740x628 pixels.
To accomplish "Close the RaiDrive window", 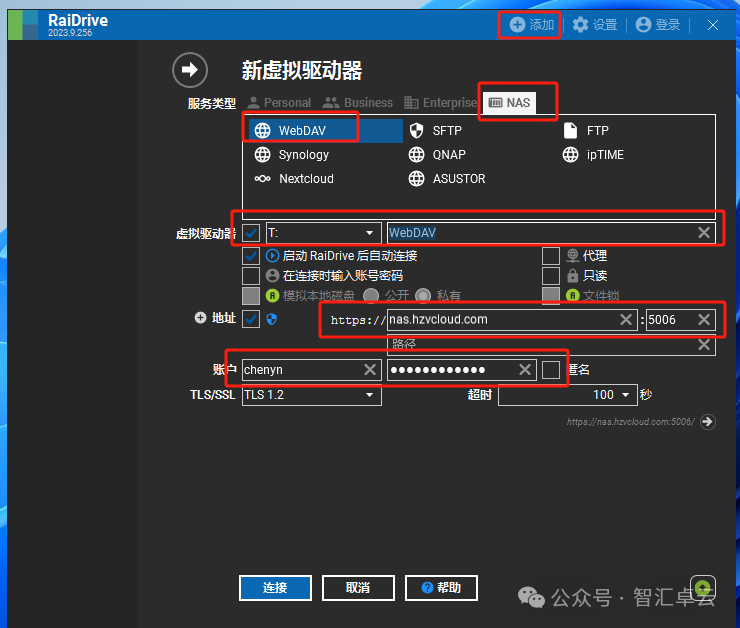I will 713,25.
